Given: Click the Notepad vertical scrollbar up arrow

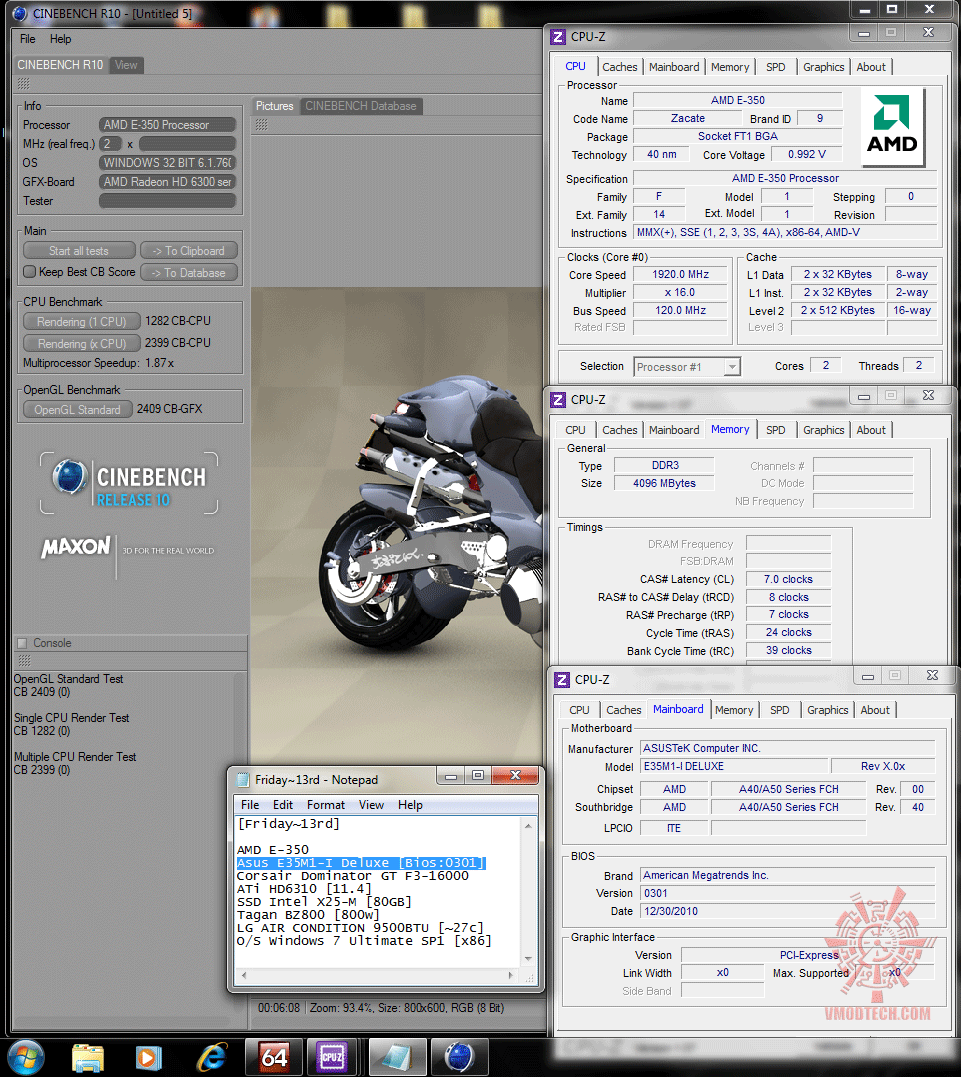Looking at the screenshot, I should tap(528, 826).
